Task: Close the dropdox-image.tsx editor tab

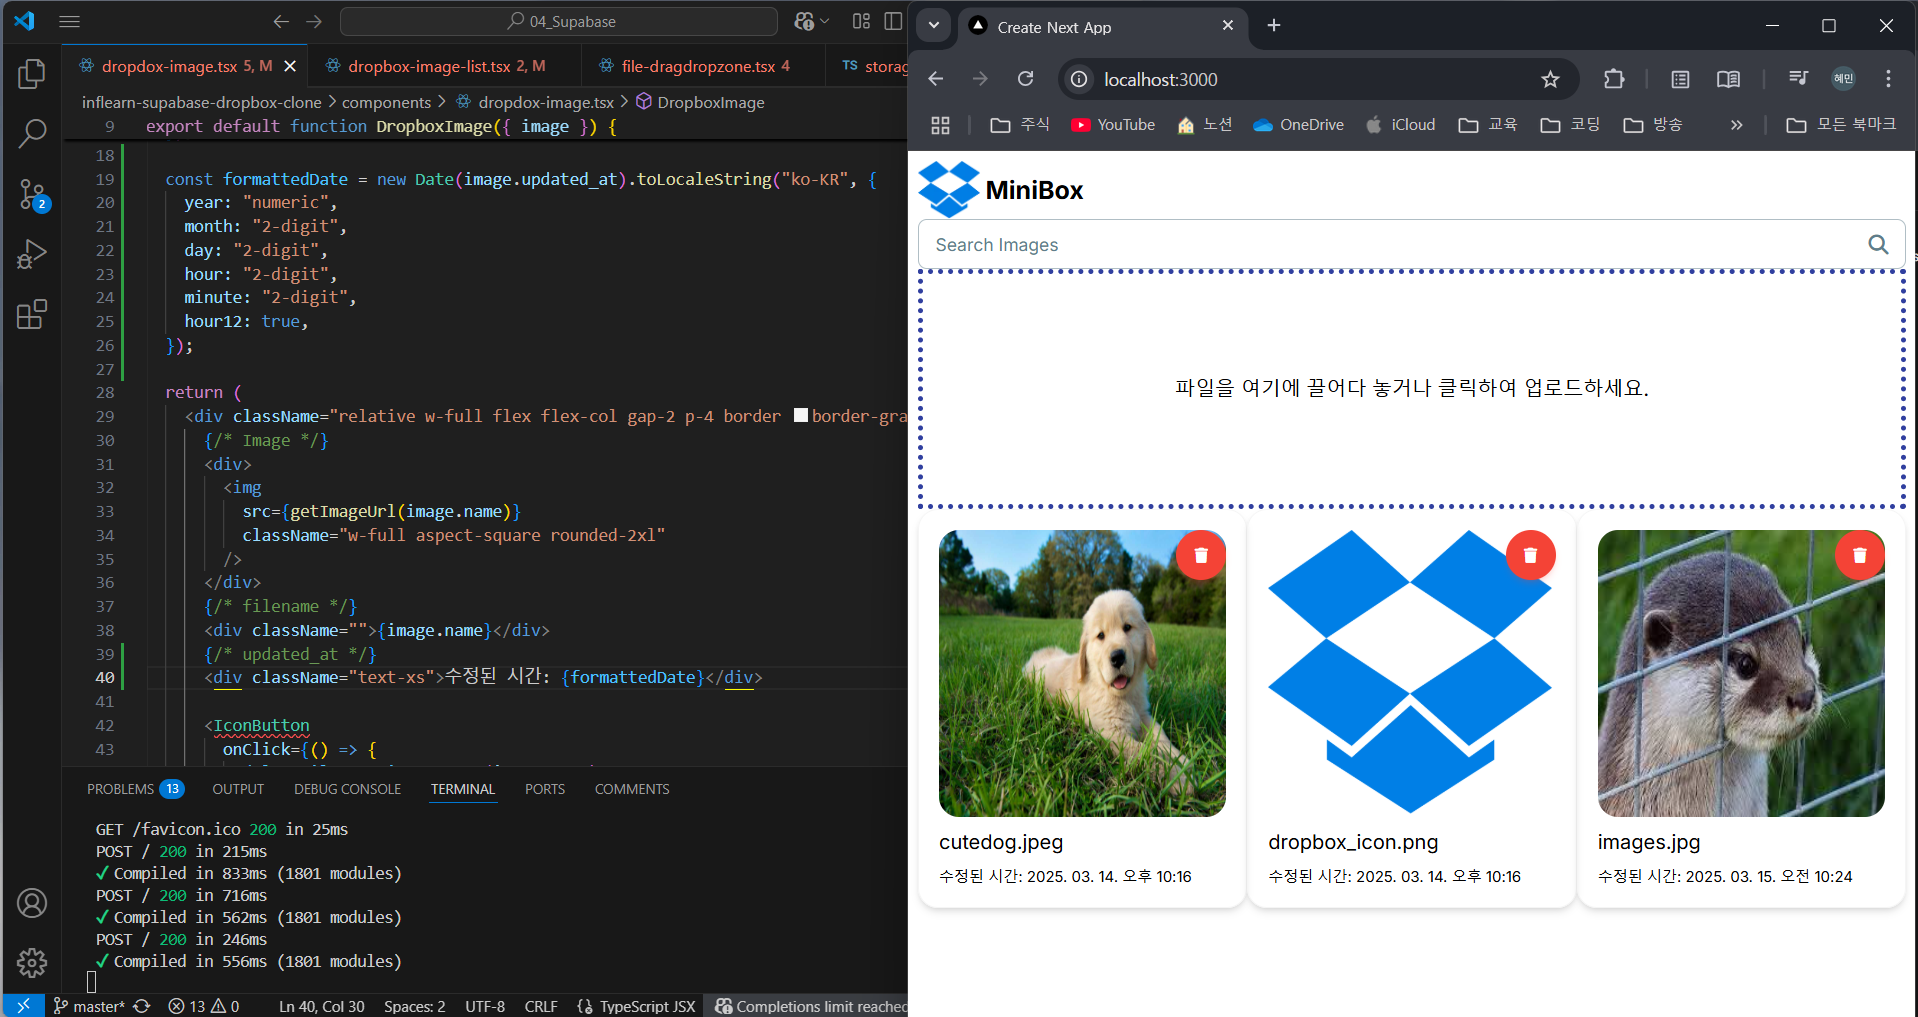Action: tap(290, 66)
